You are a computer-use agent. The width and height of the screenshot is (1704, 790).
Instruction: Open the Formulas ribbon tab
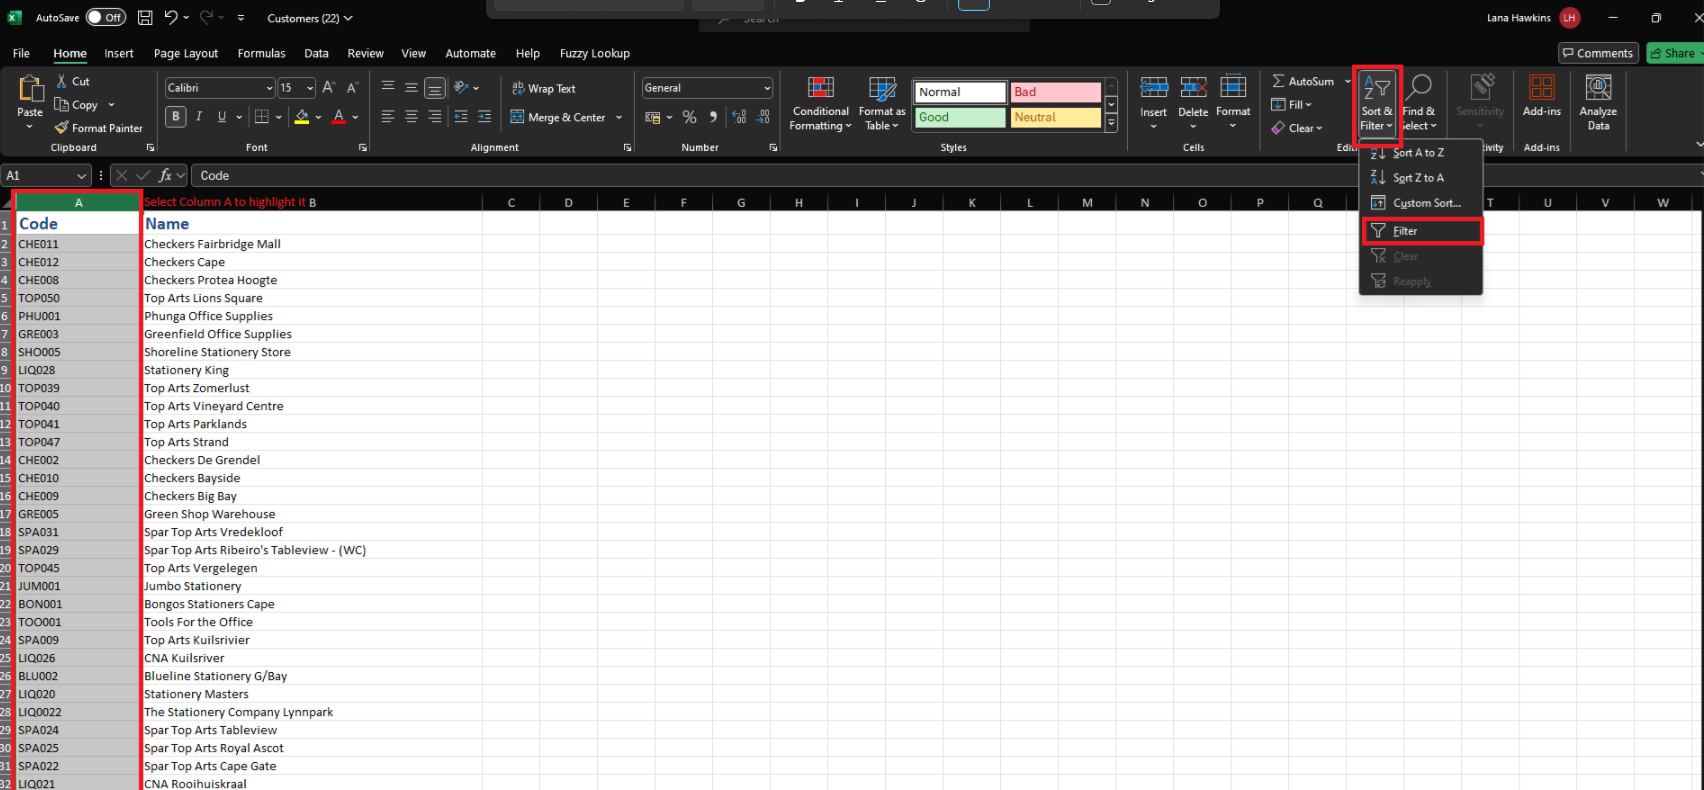261,54
